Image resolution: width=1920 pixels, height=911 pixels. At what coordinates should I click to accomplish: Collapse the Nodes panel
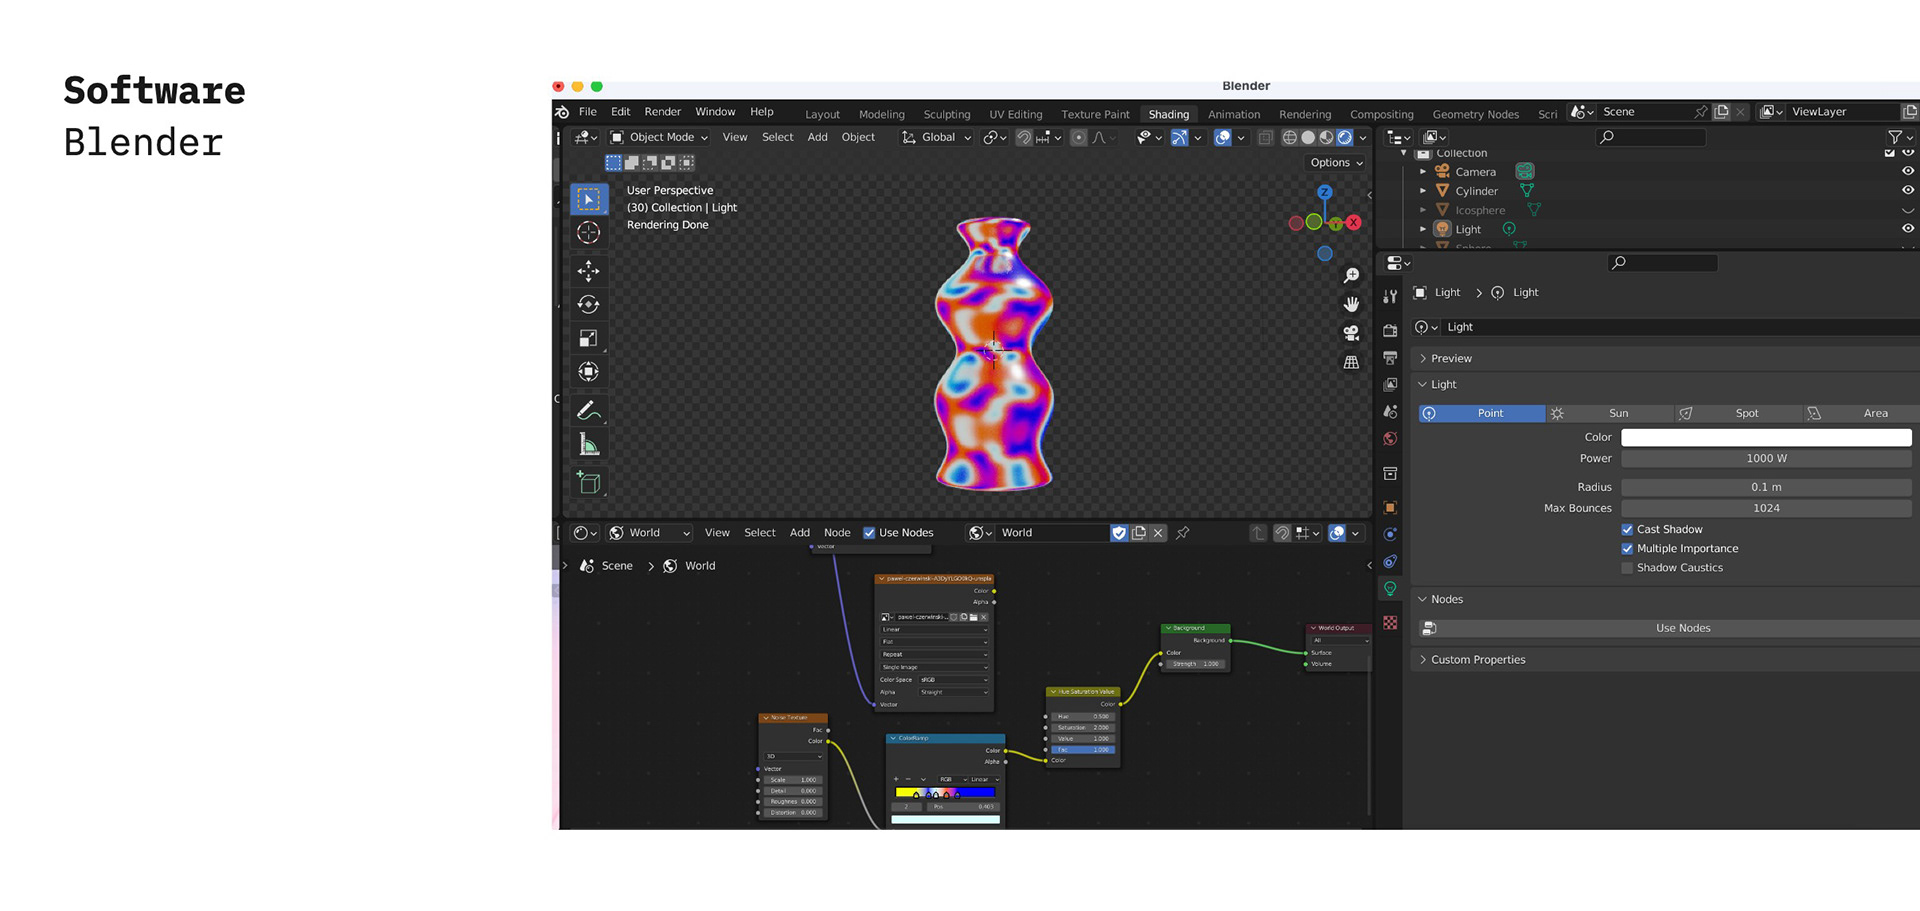pos(1447,599)
